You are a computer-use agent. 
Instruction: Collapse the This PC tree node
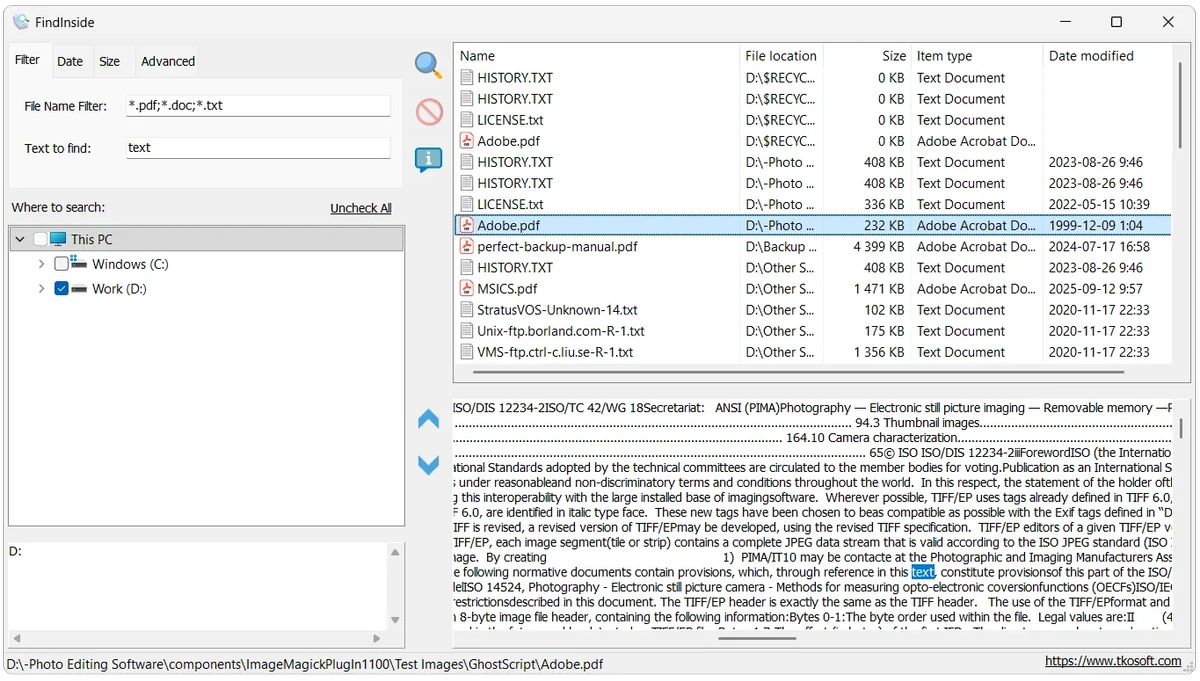(x=20, y=239)
